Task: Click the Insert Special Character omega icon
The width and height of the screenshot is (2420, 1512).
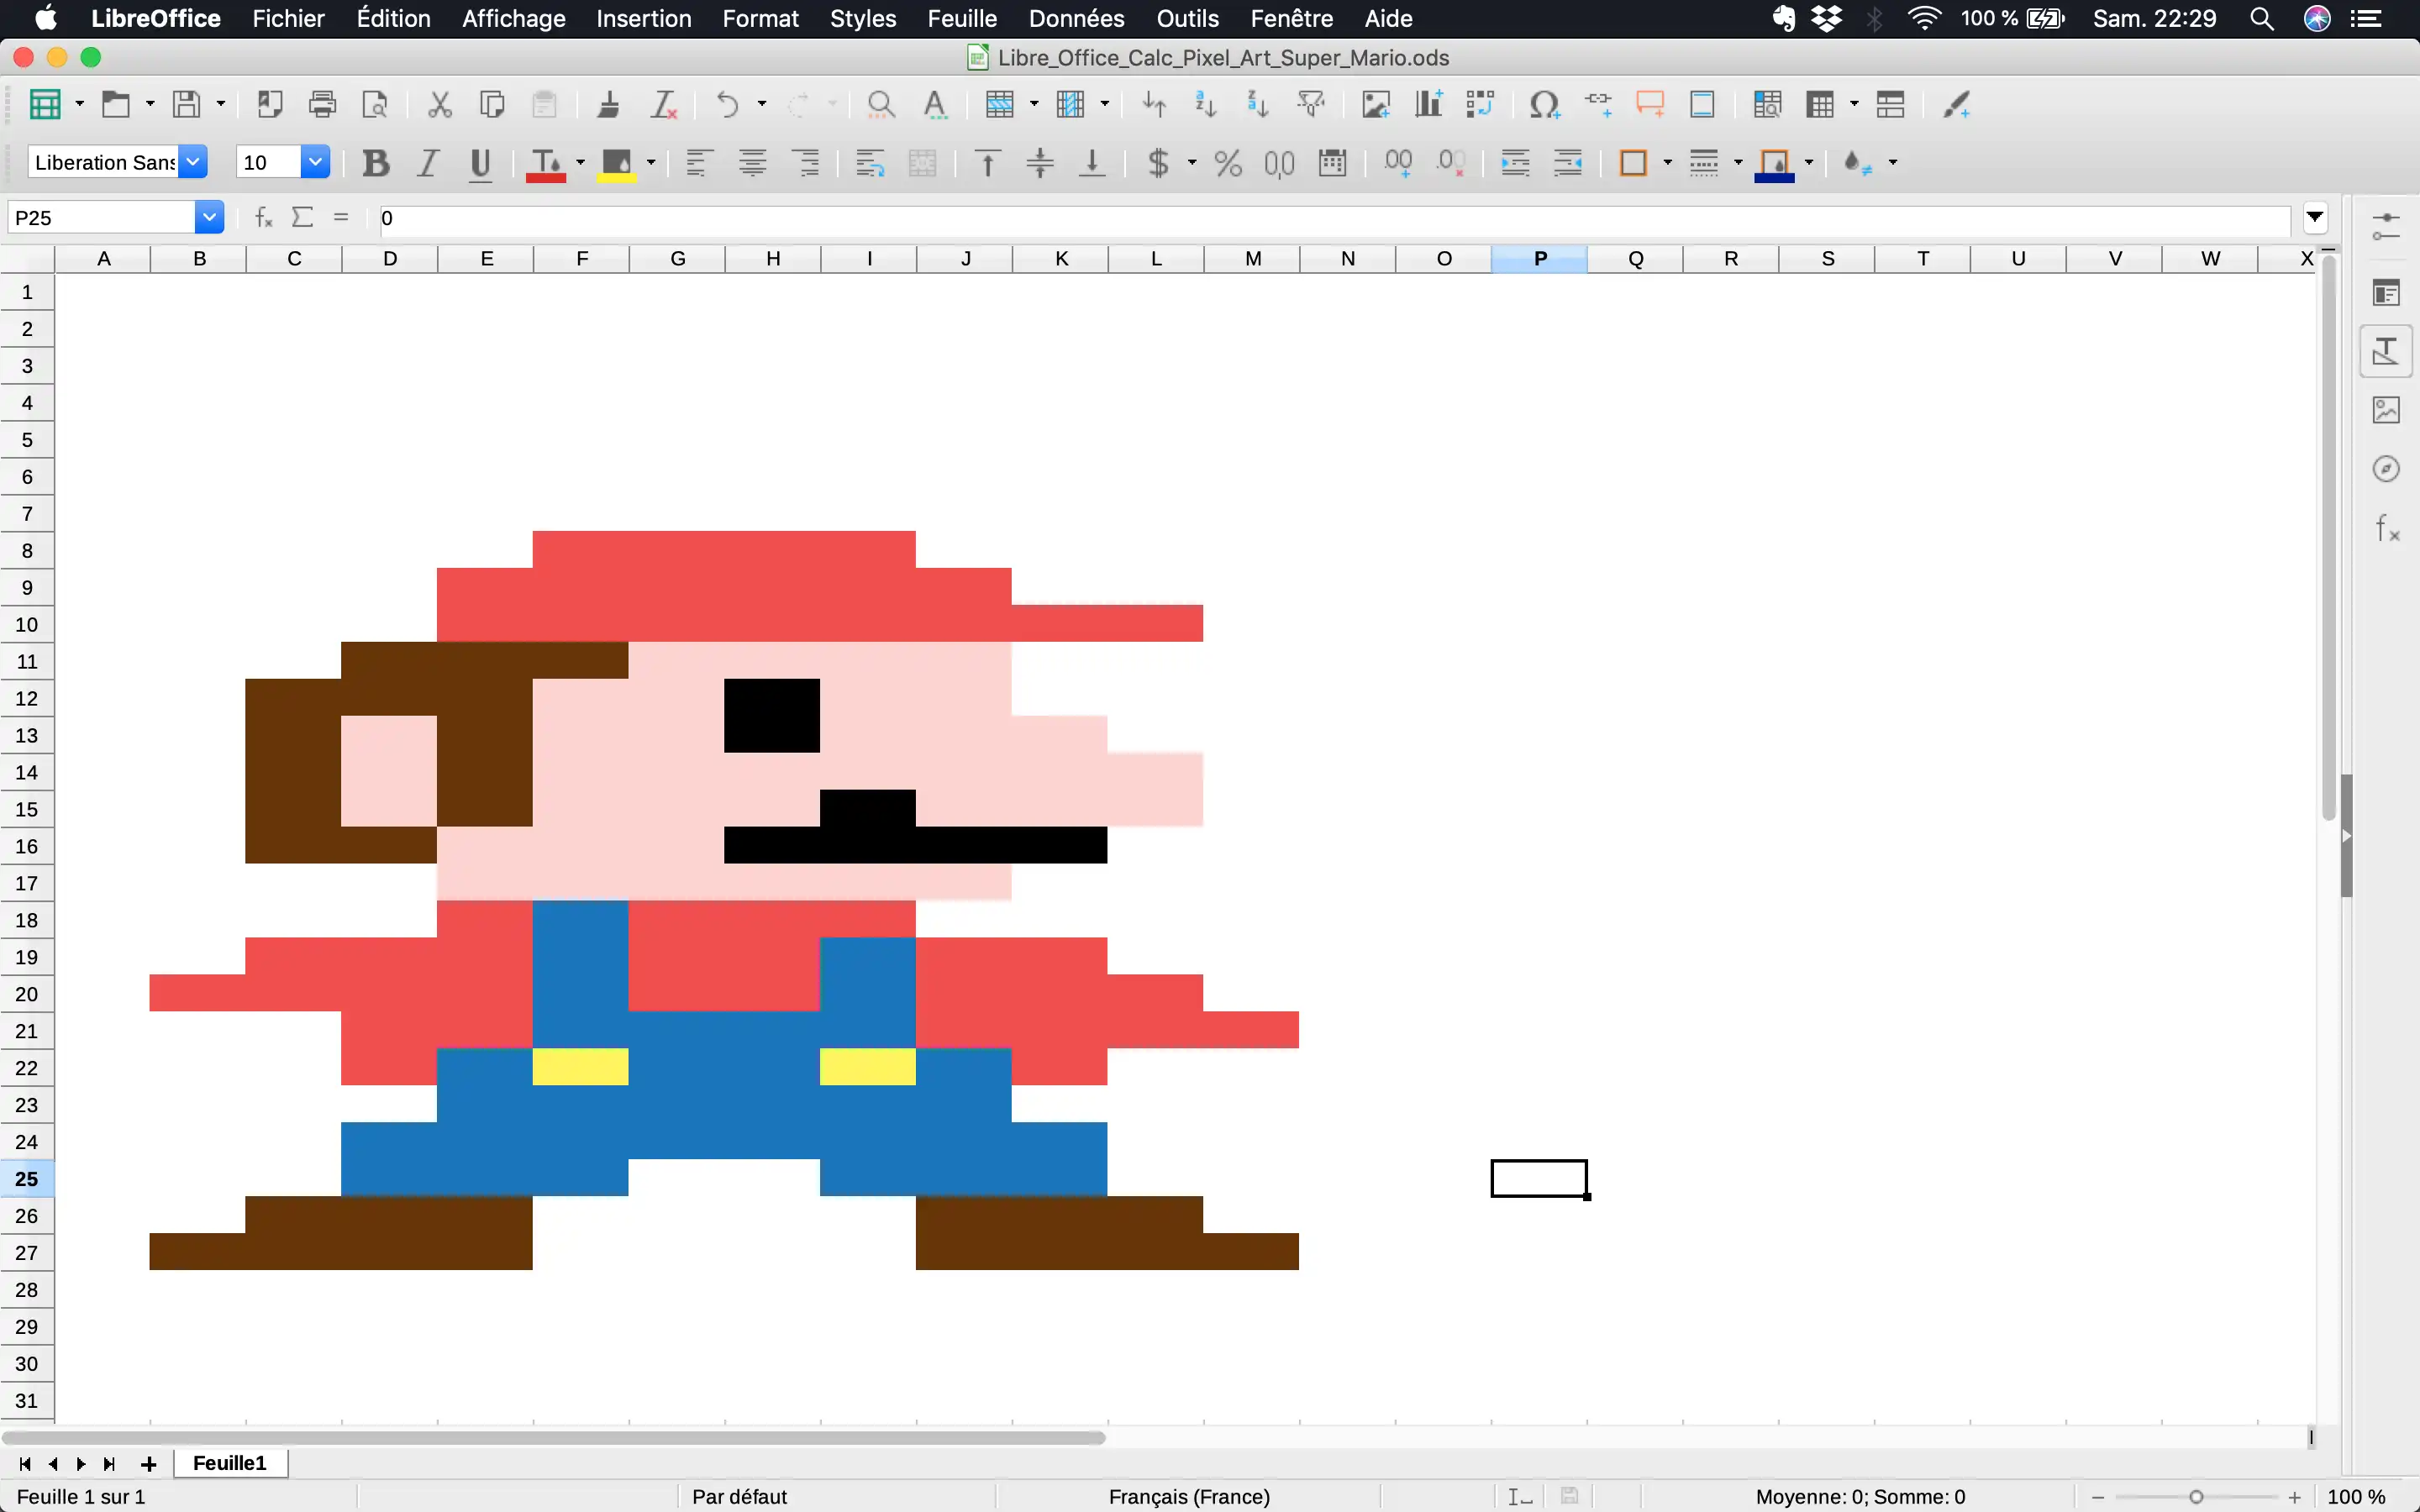Action: coord(1544,104)
